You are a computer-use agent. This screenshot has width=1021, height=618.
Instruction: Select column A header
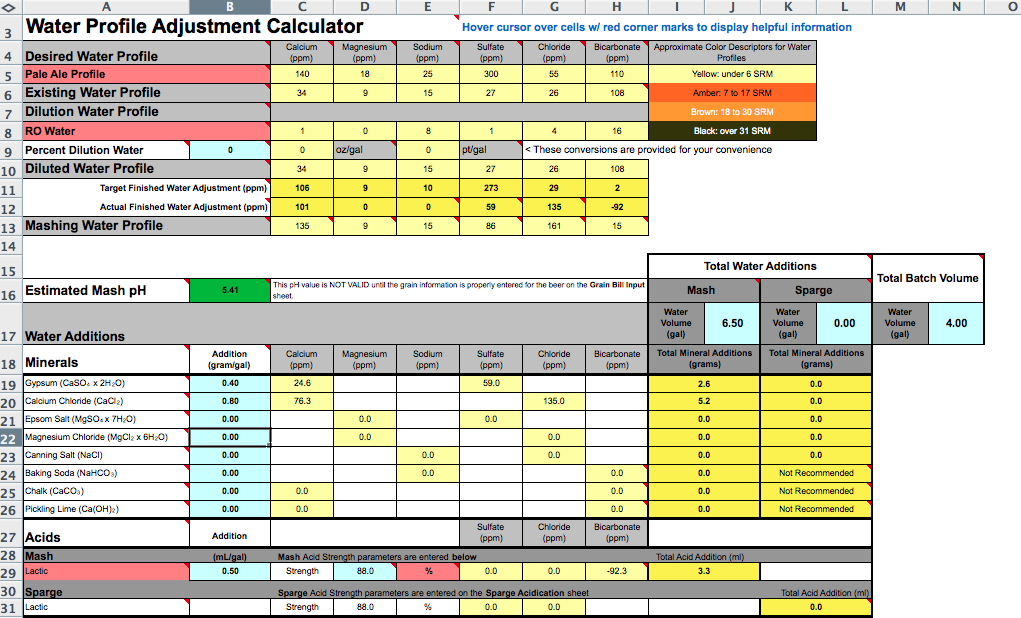coord(106,7)
